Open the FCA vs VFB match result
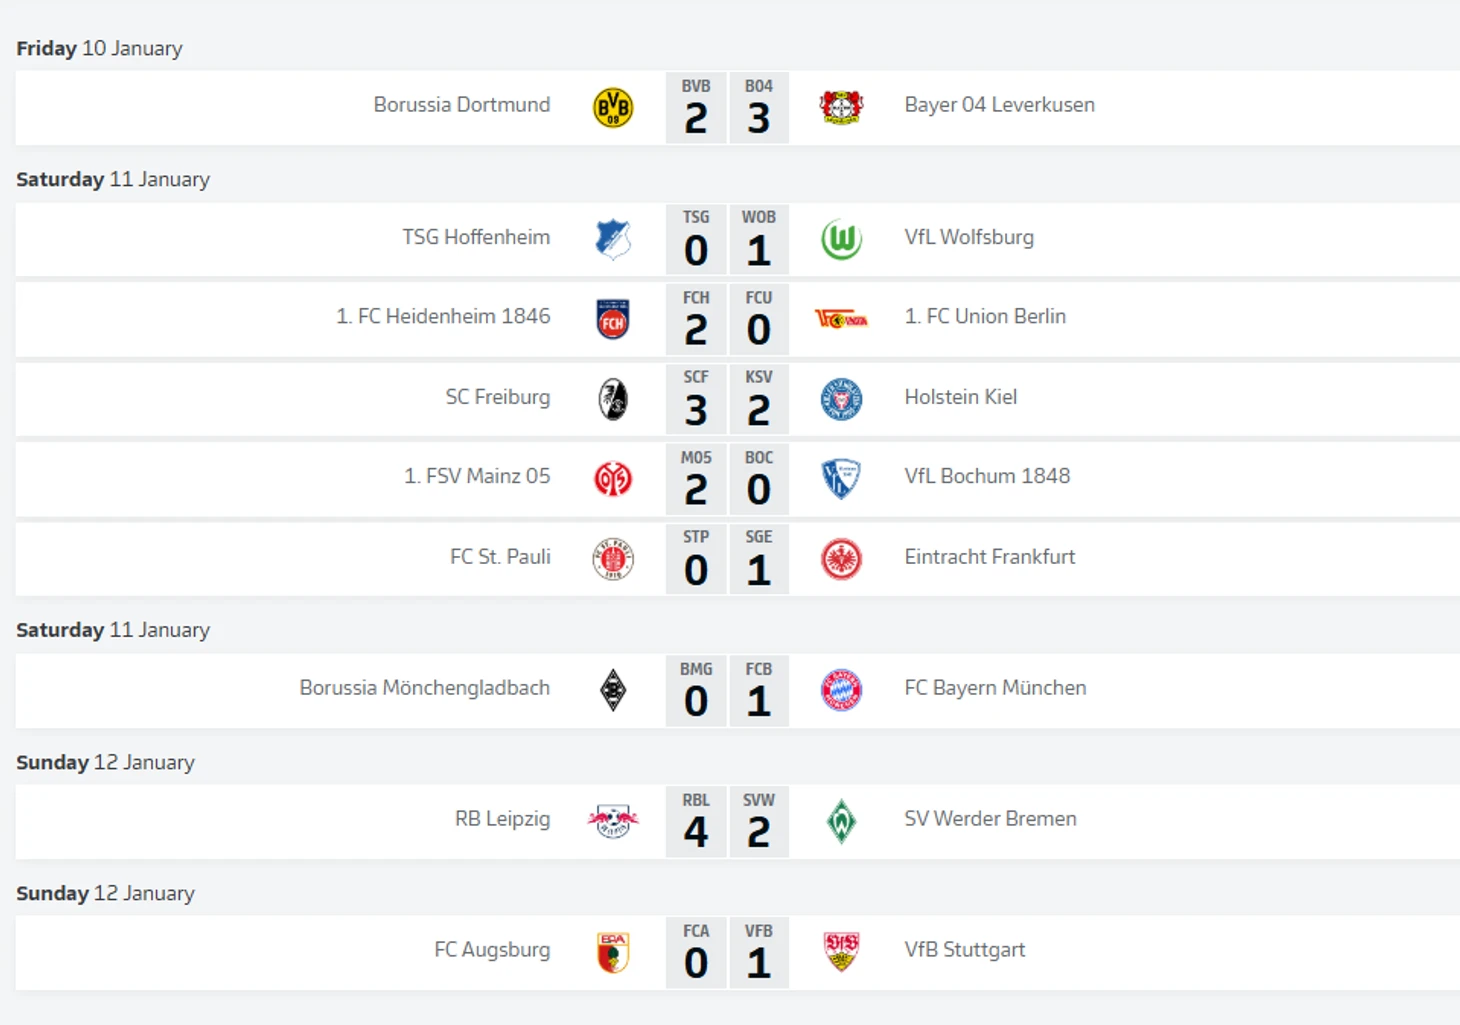 727,952
